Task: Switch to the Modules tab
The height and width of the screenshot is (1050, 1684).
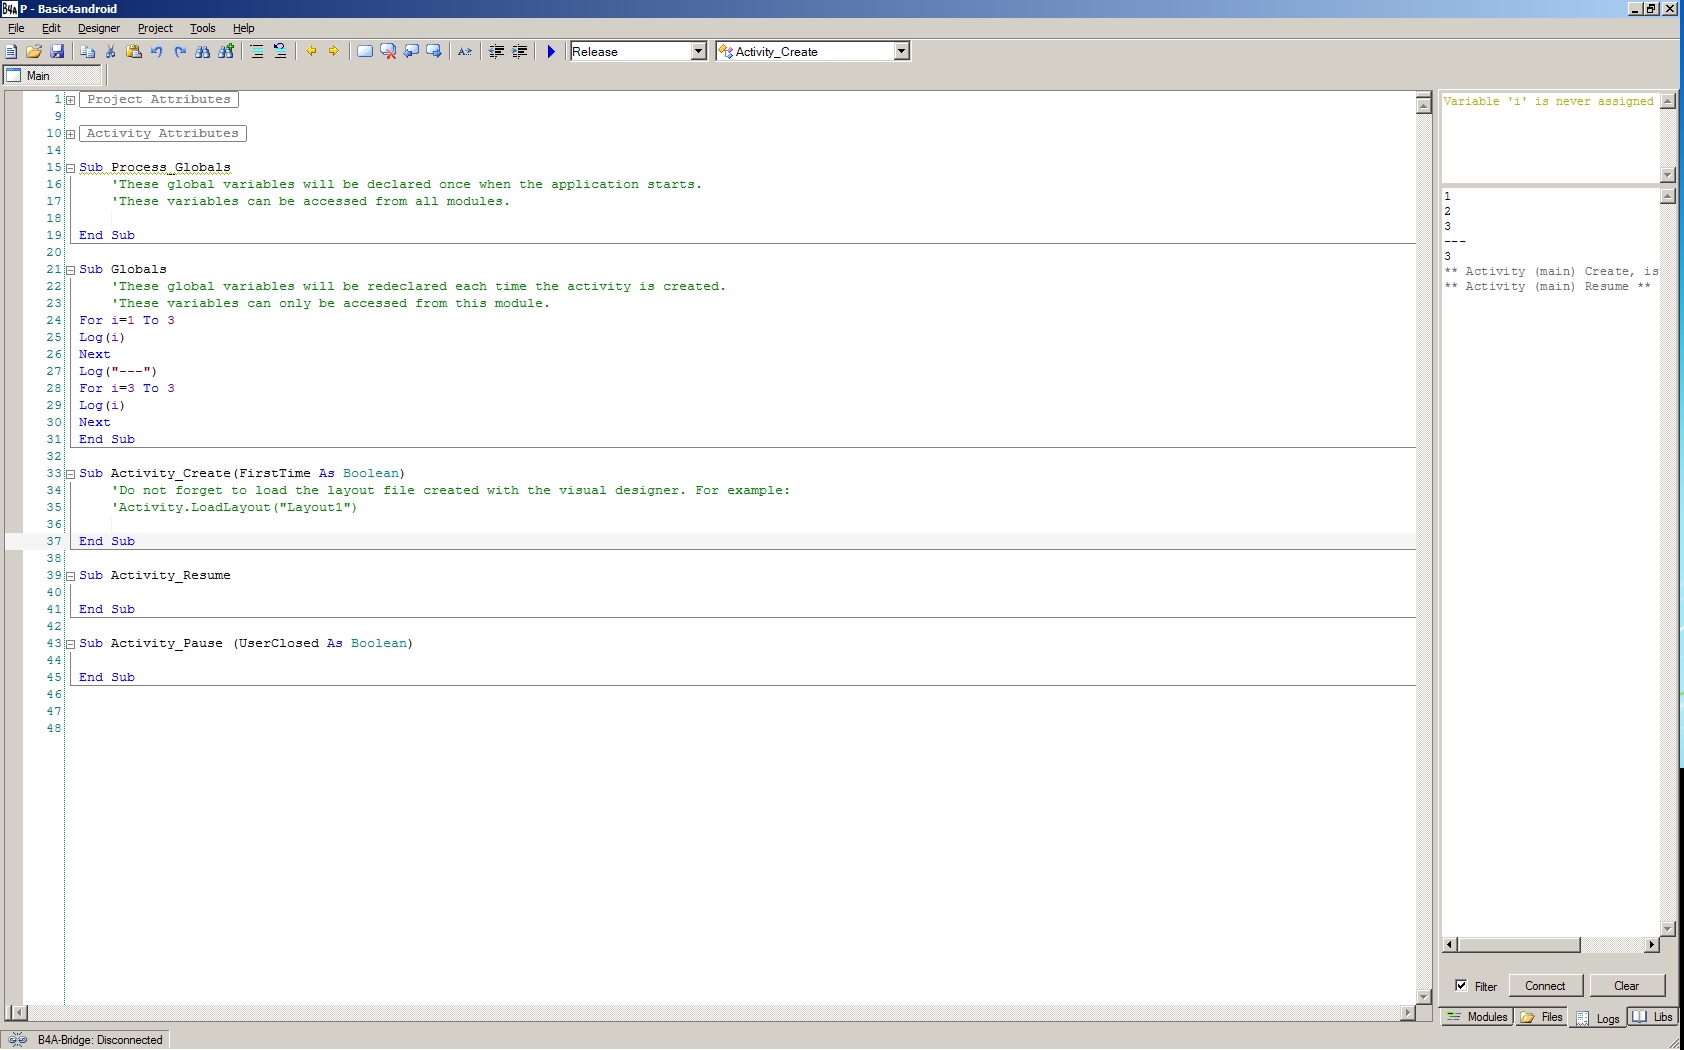Action: click(1477, 1017)
